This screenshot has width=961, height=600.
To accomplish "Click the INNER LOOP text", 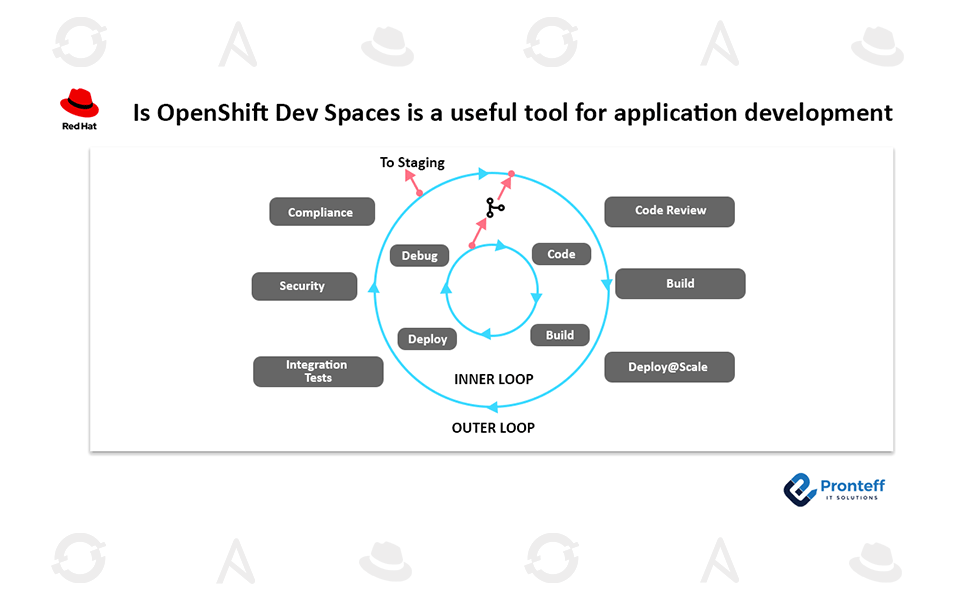I will tap(493, 380).
